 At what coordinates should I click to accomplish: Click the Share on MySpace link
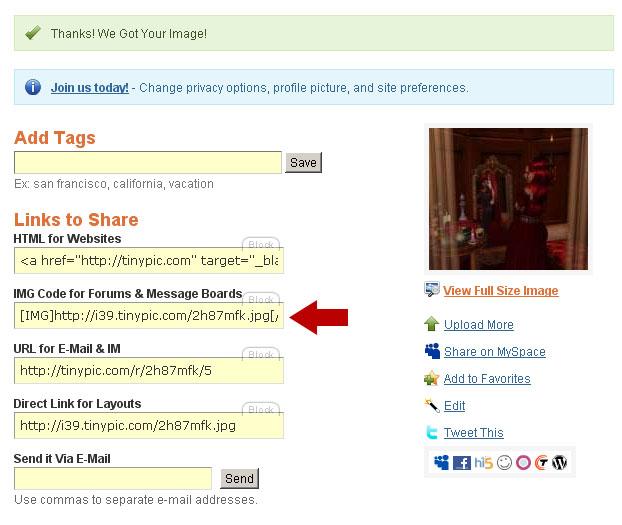495,352
